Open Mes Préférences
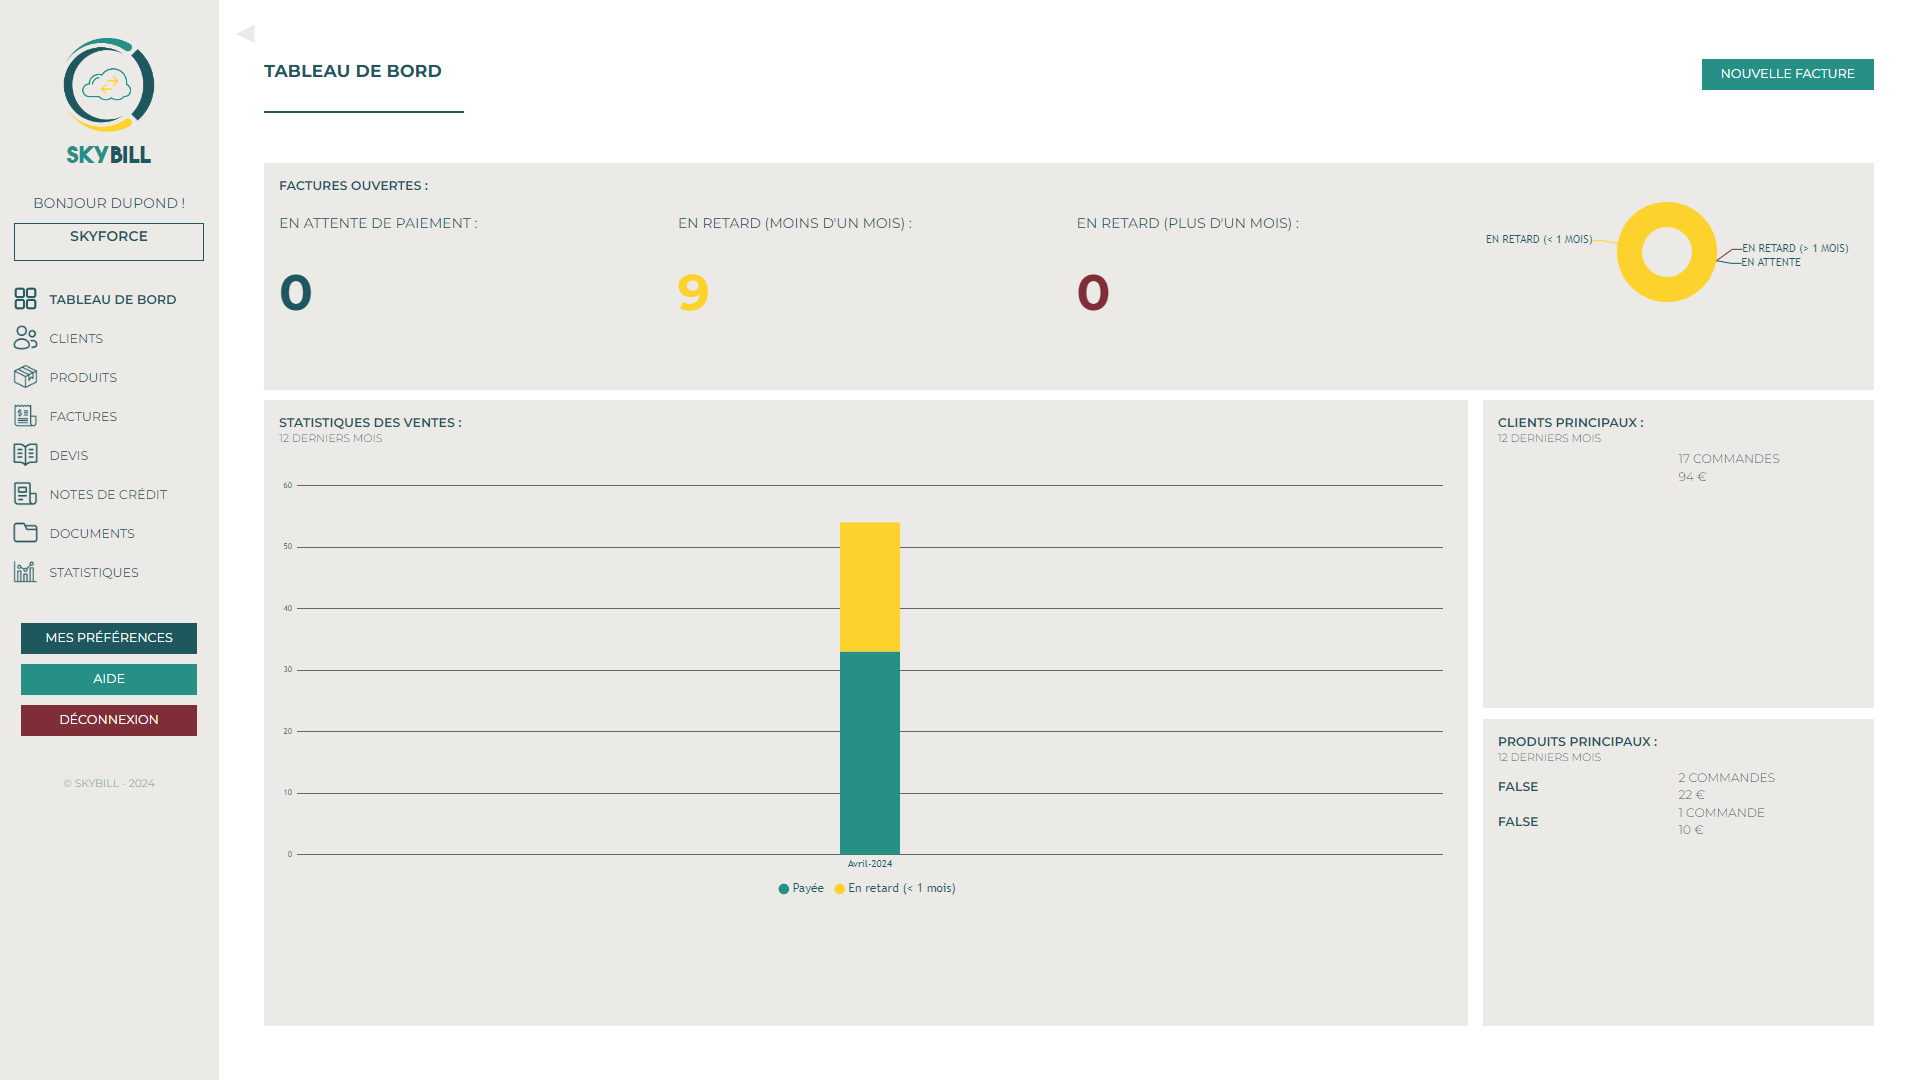This screenshot has width=1919, height=1080. tap(109, 638)
